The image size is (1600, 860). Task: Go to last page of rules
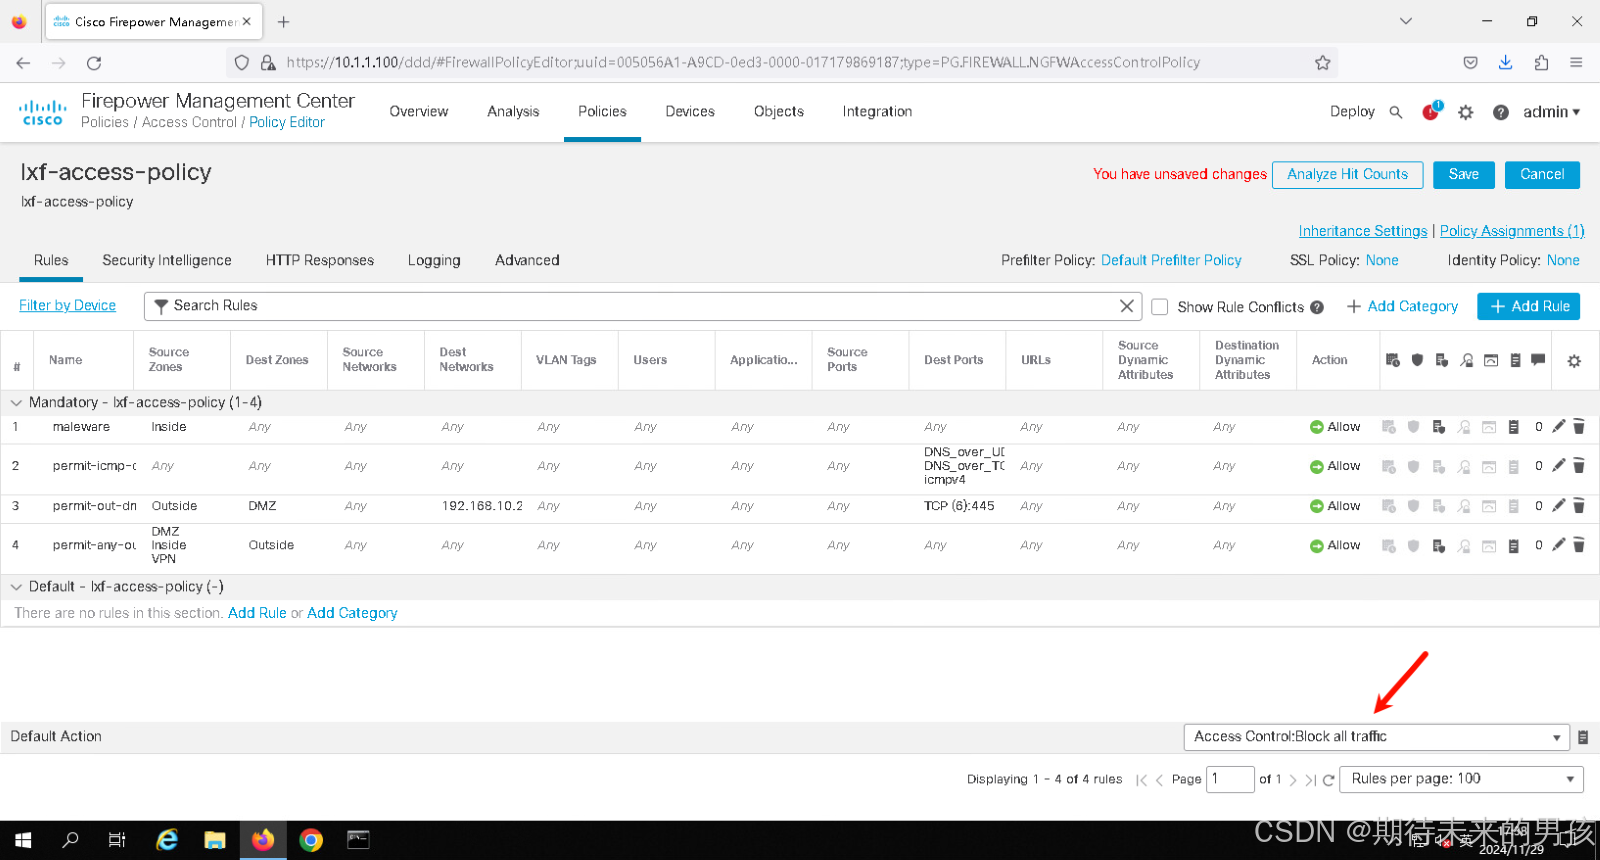[x=1311, y=780]
